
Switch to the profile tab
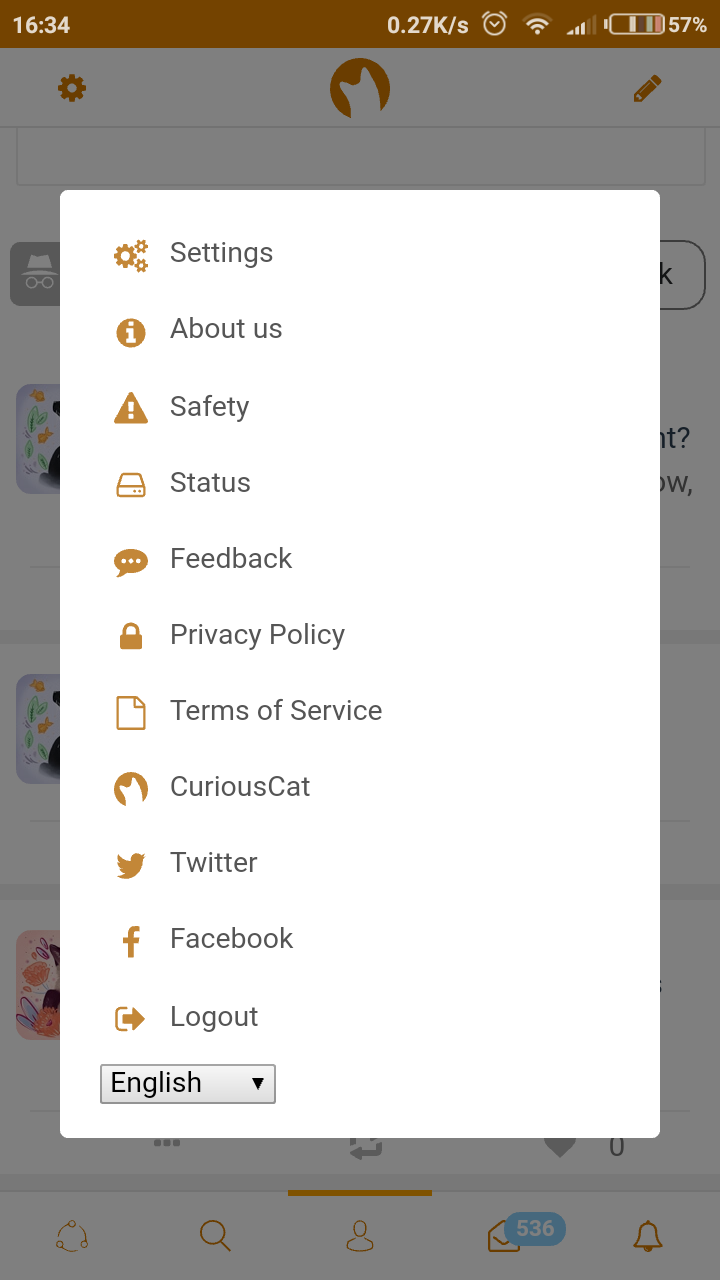[x=360, y=1237]
